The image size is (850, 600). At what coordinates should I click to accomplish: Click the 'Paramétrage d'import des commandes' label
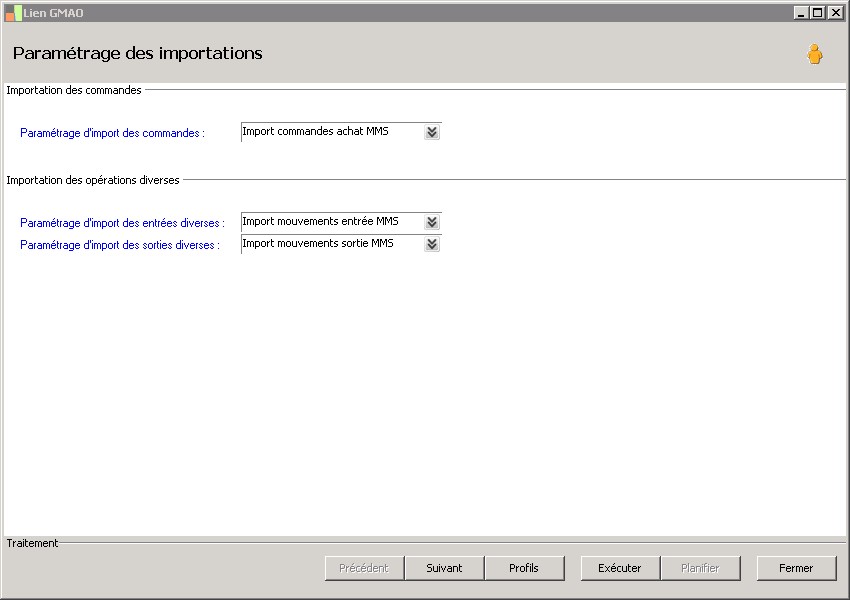click(112, 133)
